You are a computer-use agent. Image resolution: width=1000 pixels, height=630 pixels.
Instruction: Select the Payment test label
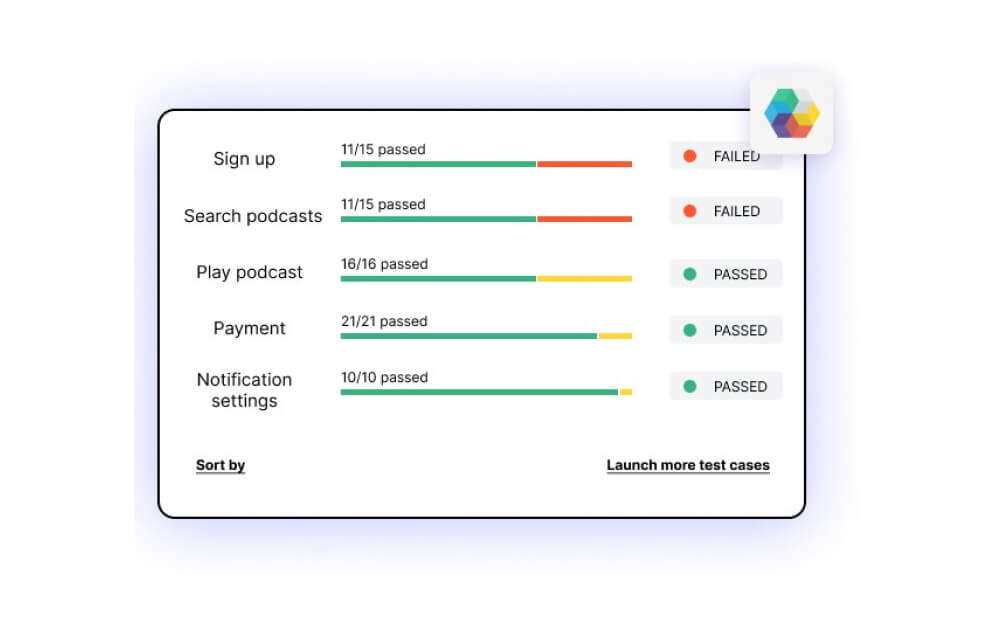click(x=249, y=328)
